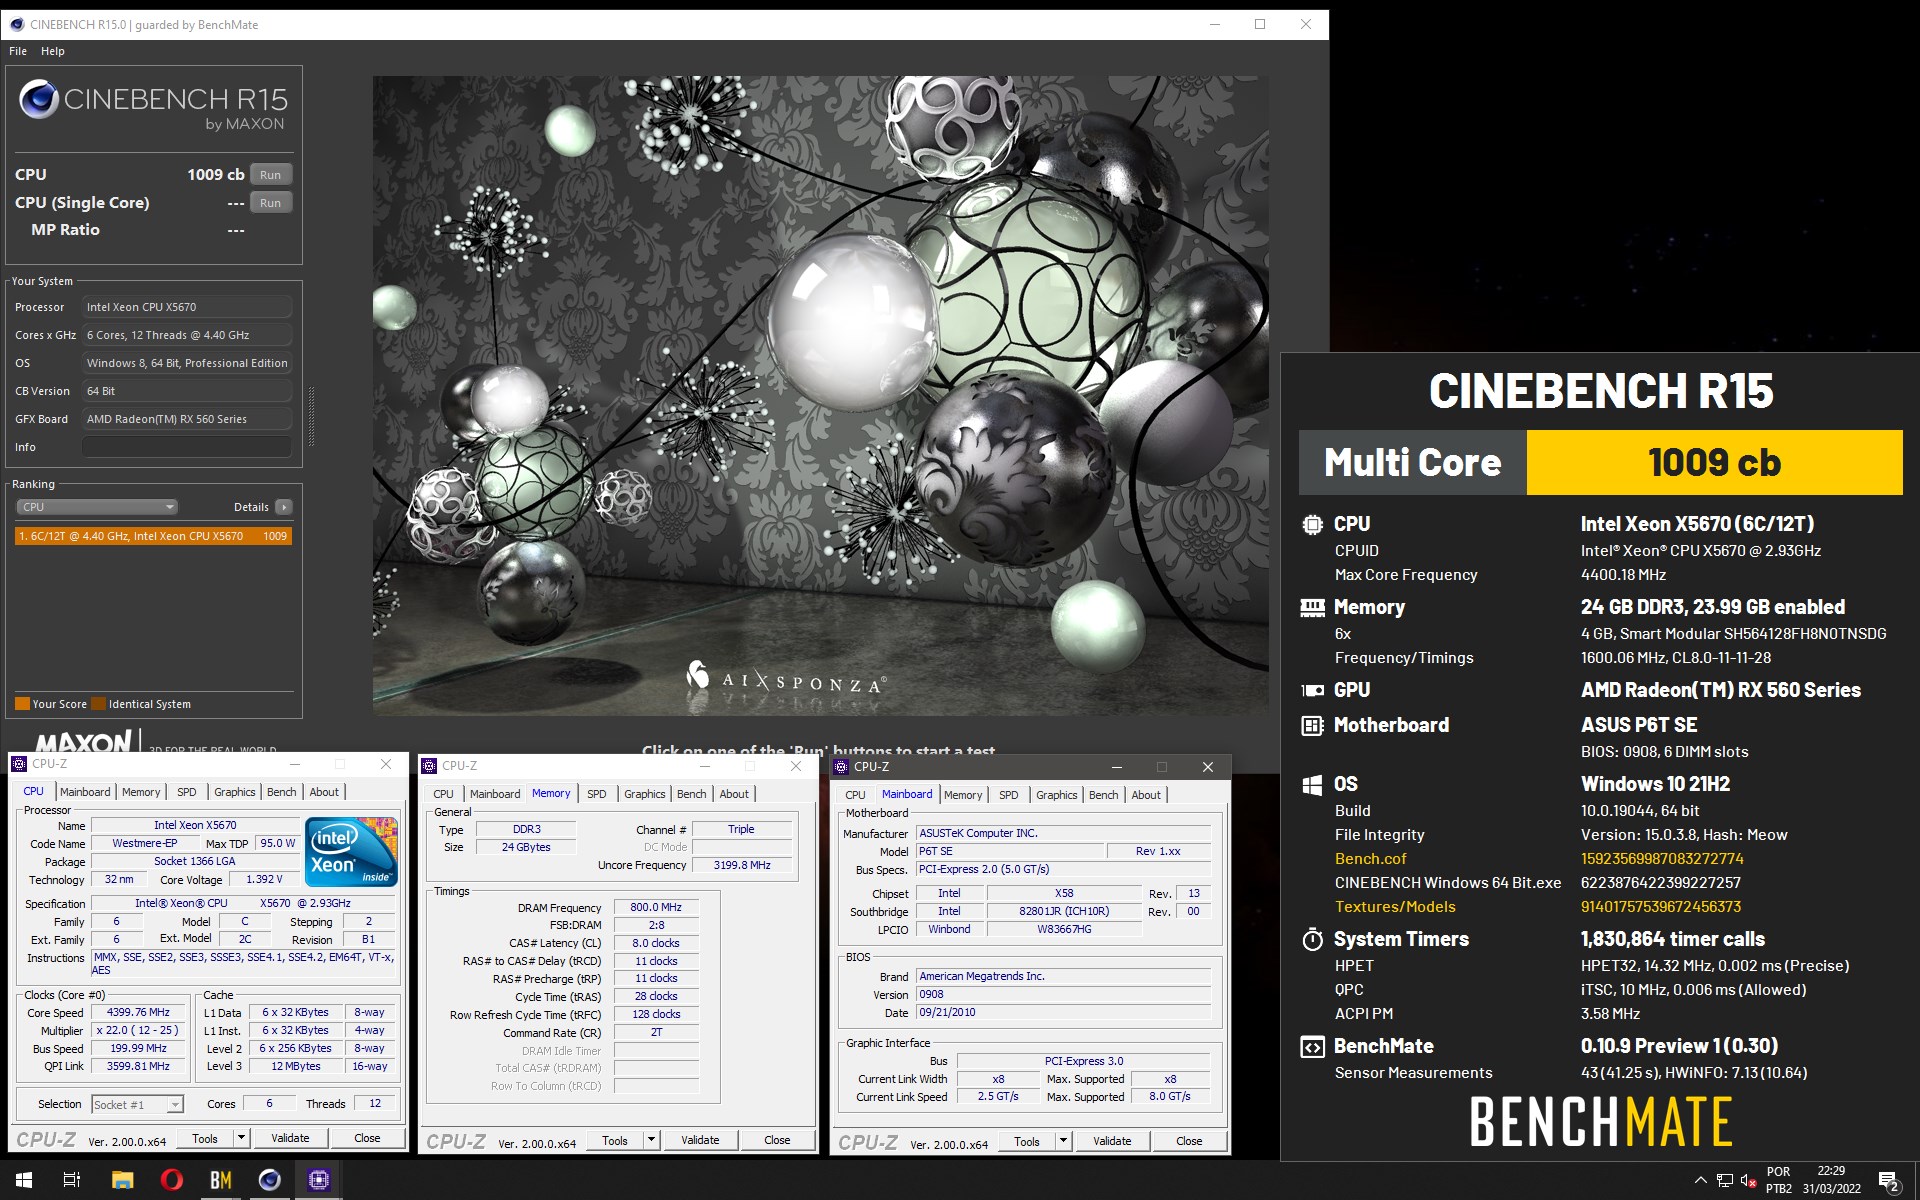Open Cinebench File menu
This screenshot has height=1200, width=1920.
[x=18, y=51]
